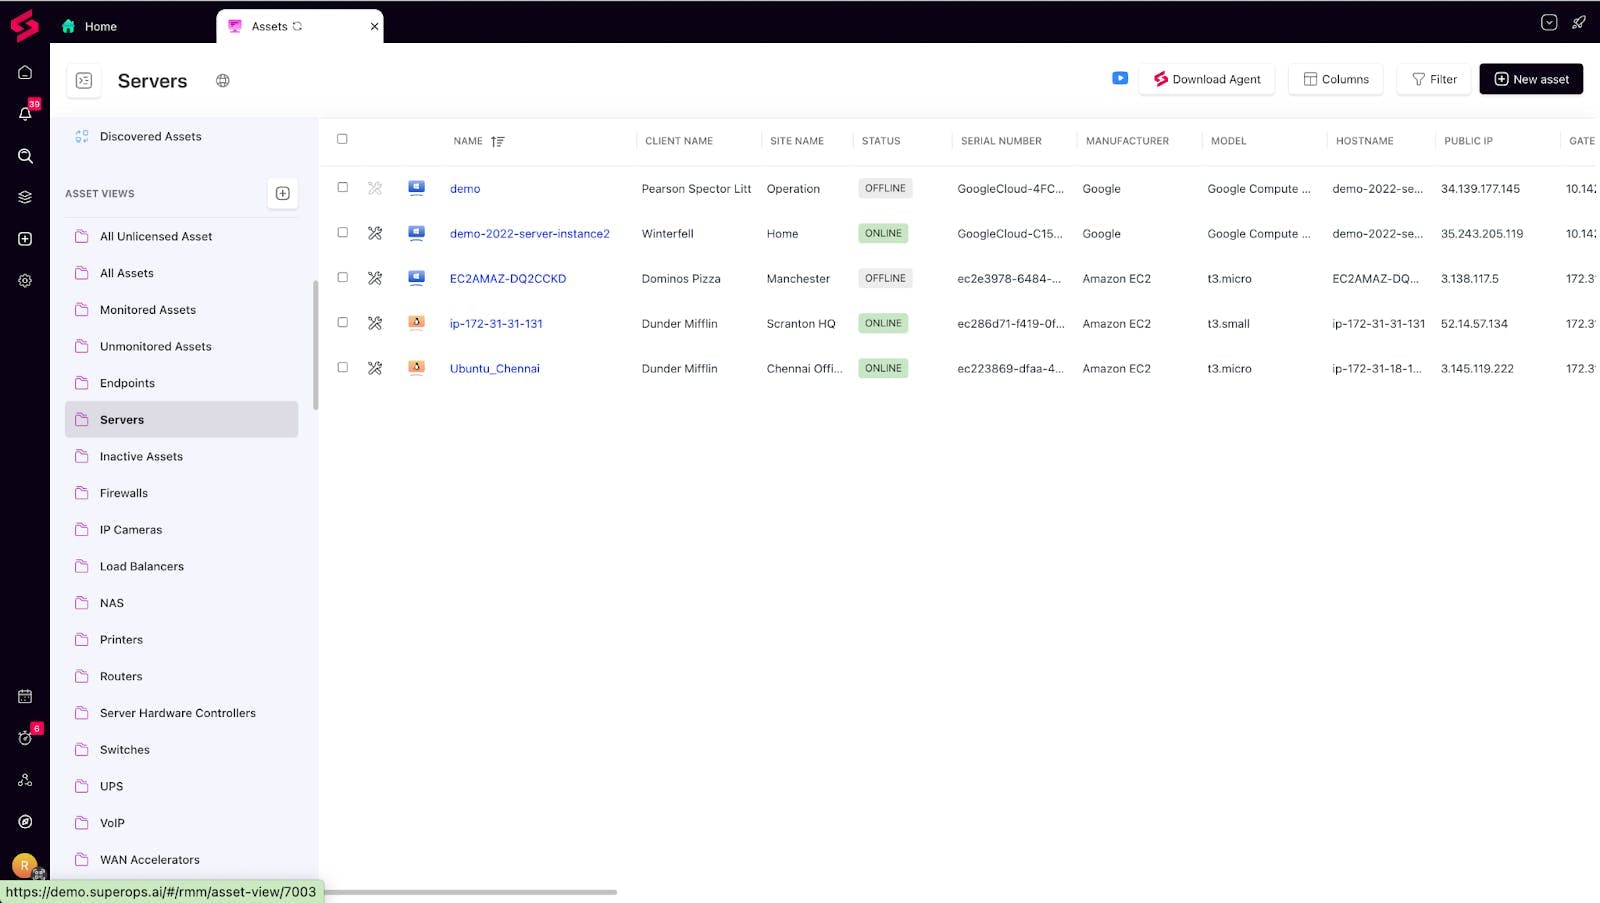Open the Discovered Assets view
Screen dimensions: 1600x903
150,136
